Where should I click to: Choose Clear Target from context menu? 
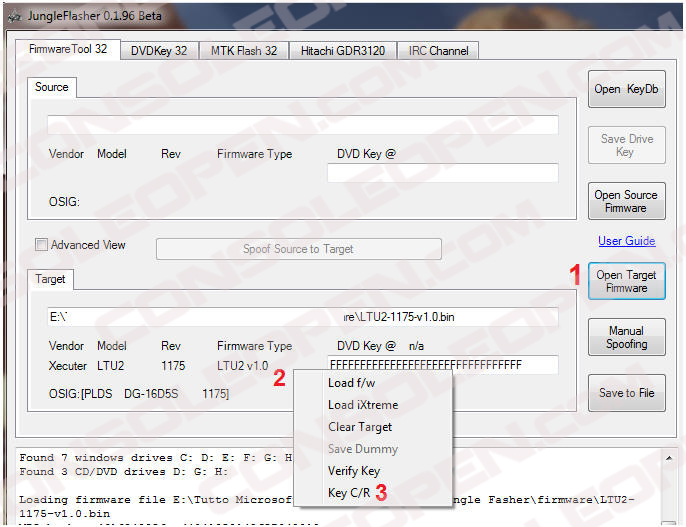(x=373, y=427)
